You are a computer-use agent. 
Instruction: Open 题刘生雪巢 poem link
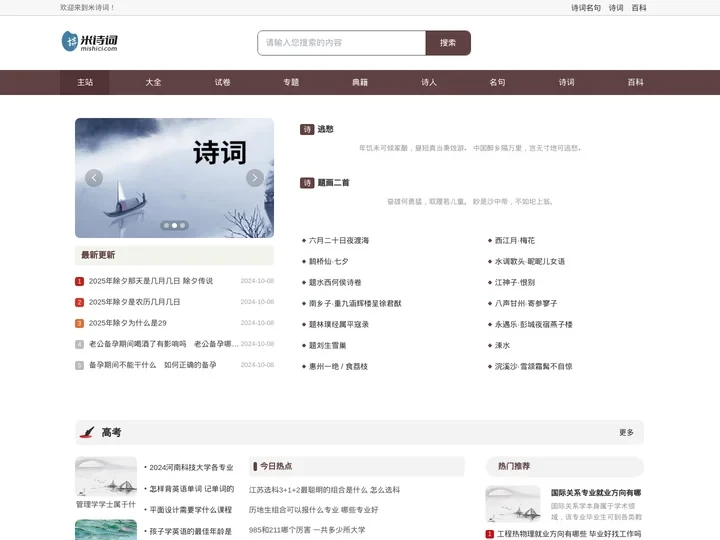327,346
